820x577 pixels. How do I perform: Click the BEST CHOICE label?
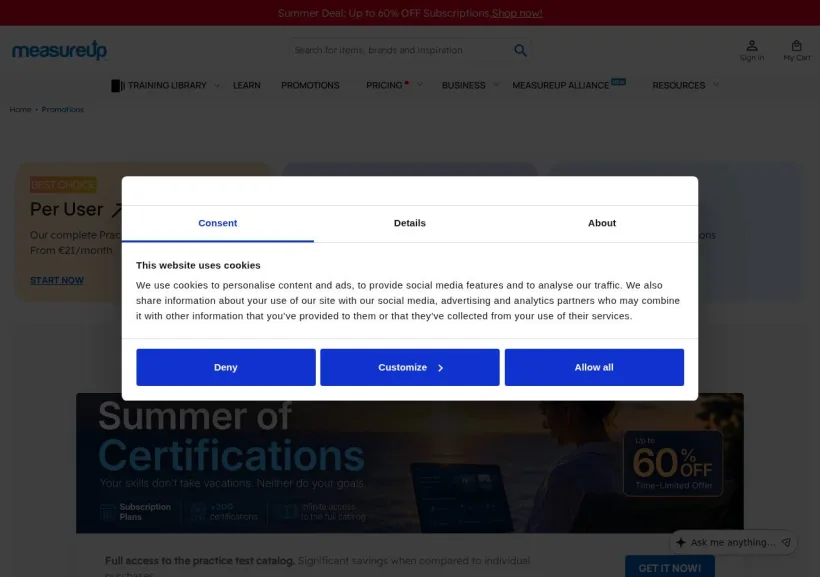(x=63, y=185)
